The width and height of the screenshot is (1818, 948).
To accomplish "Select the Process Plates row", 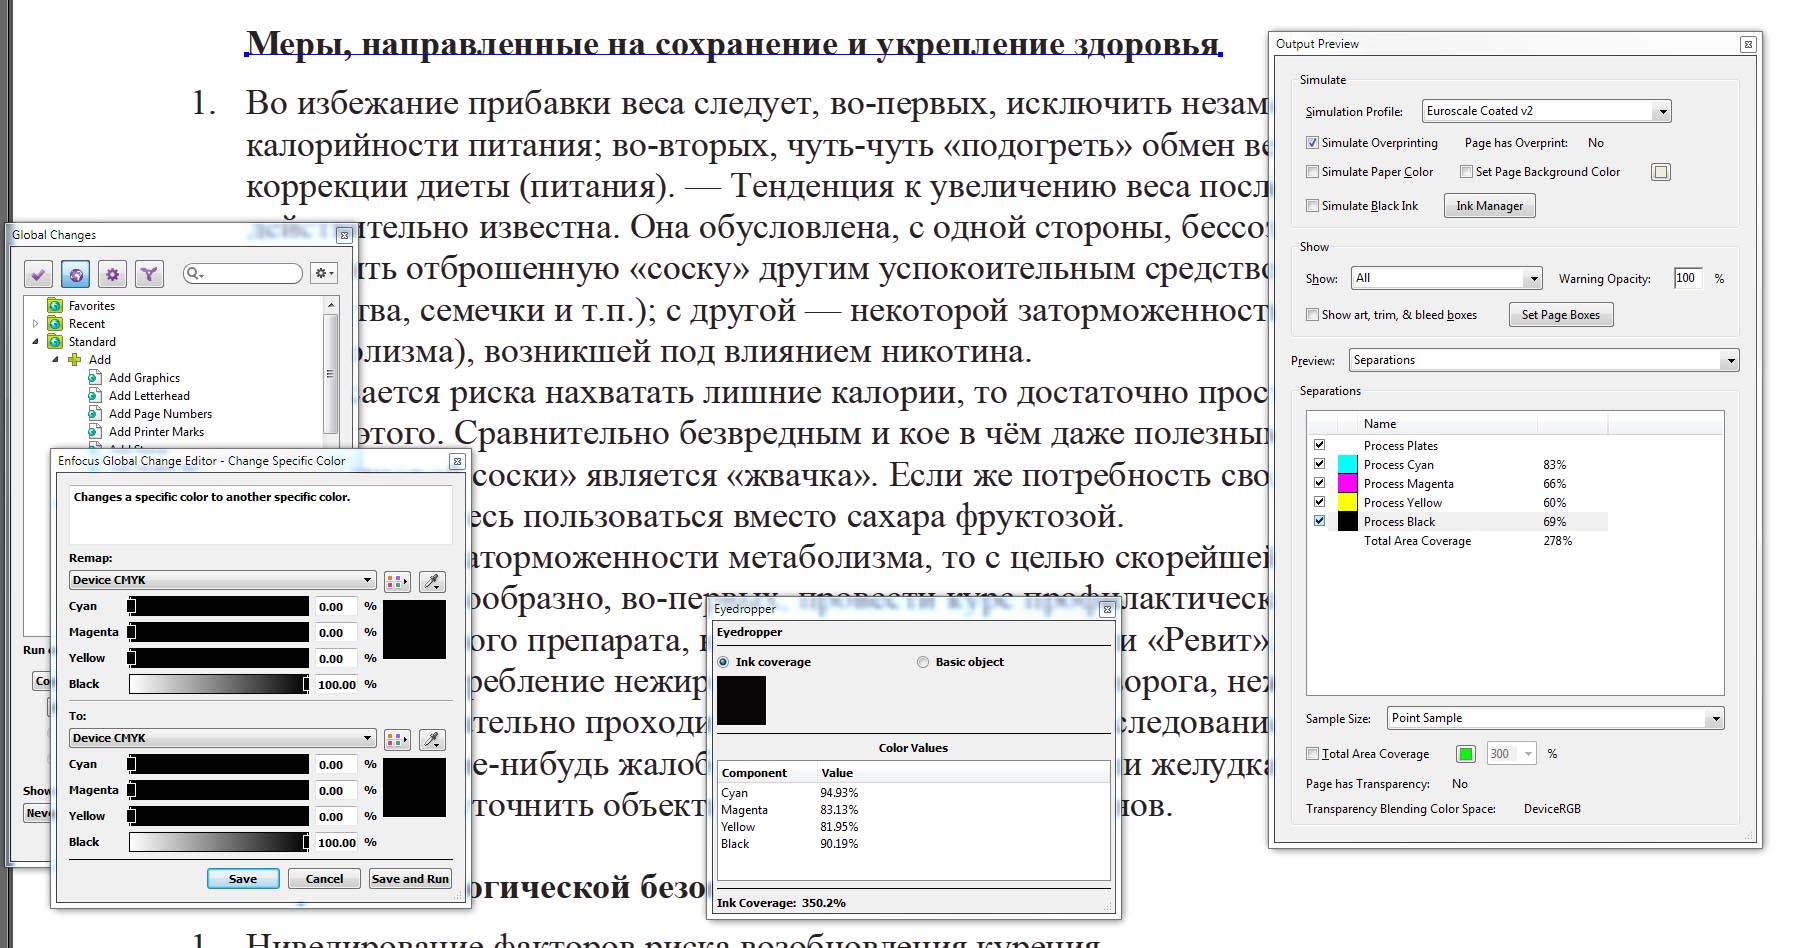I will pos(1458,445).
